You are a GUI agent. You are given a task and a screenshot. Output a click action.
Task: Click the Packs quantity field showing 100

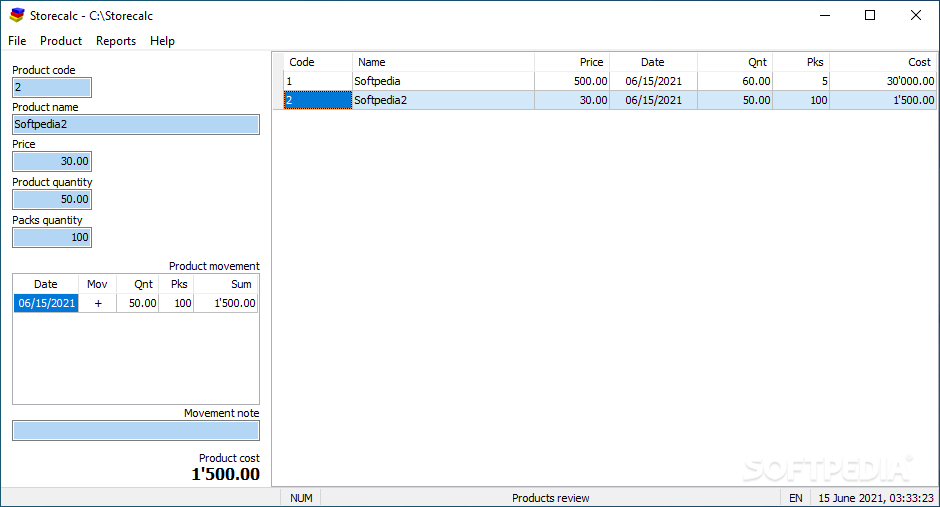52,237
